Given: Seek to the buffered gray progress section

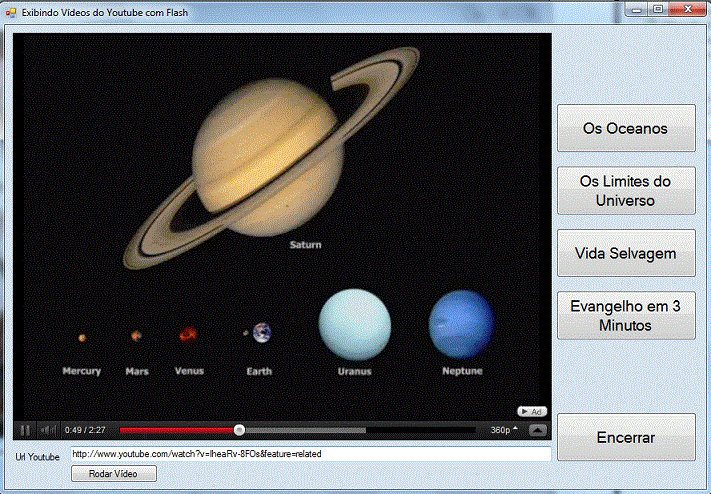Looking at the screenshot, I should 305,430.
